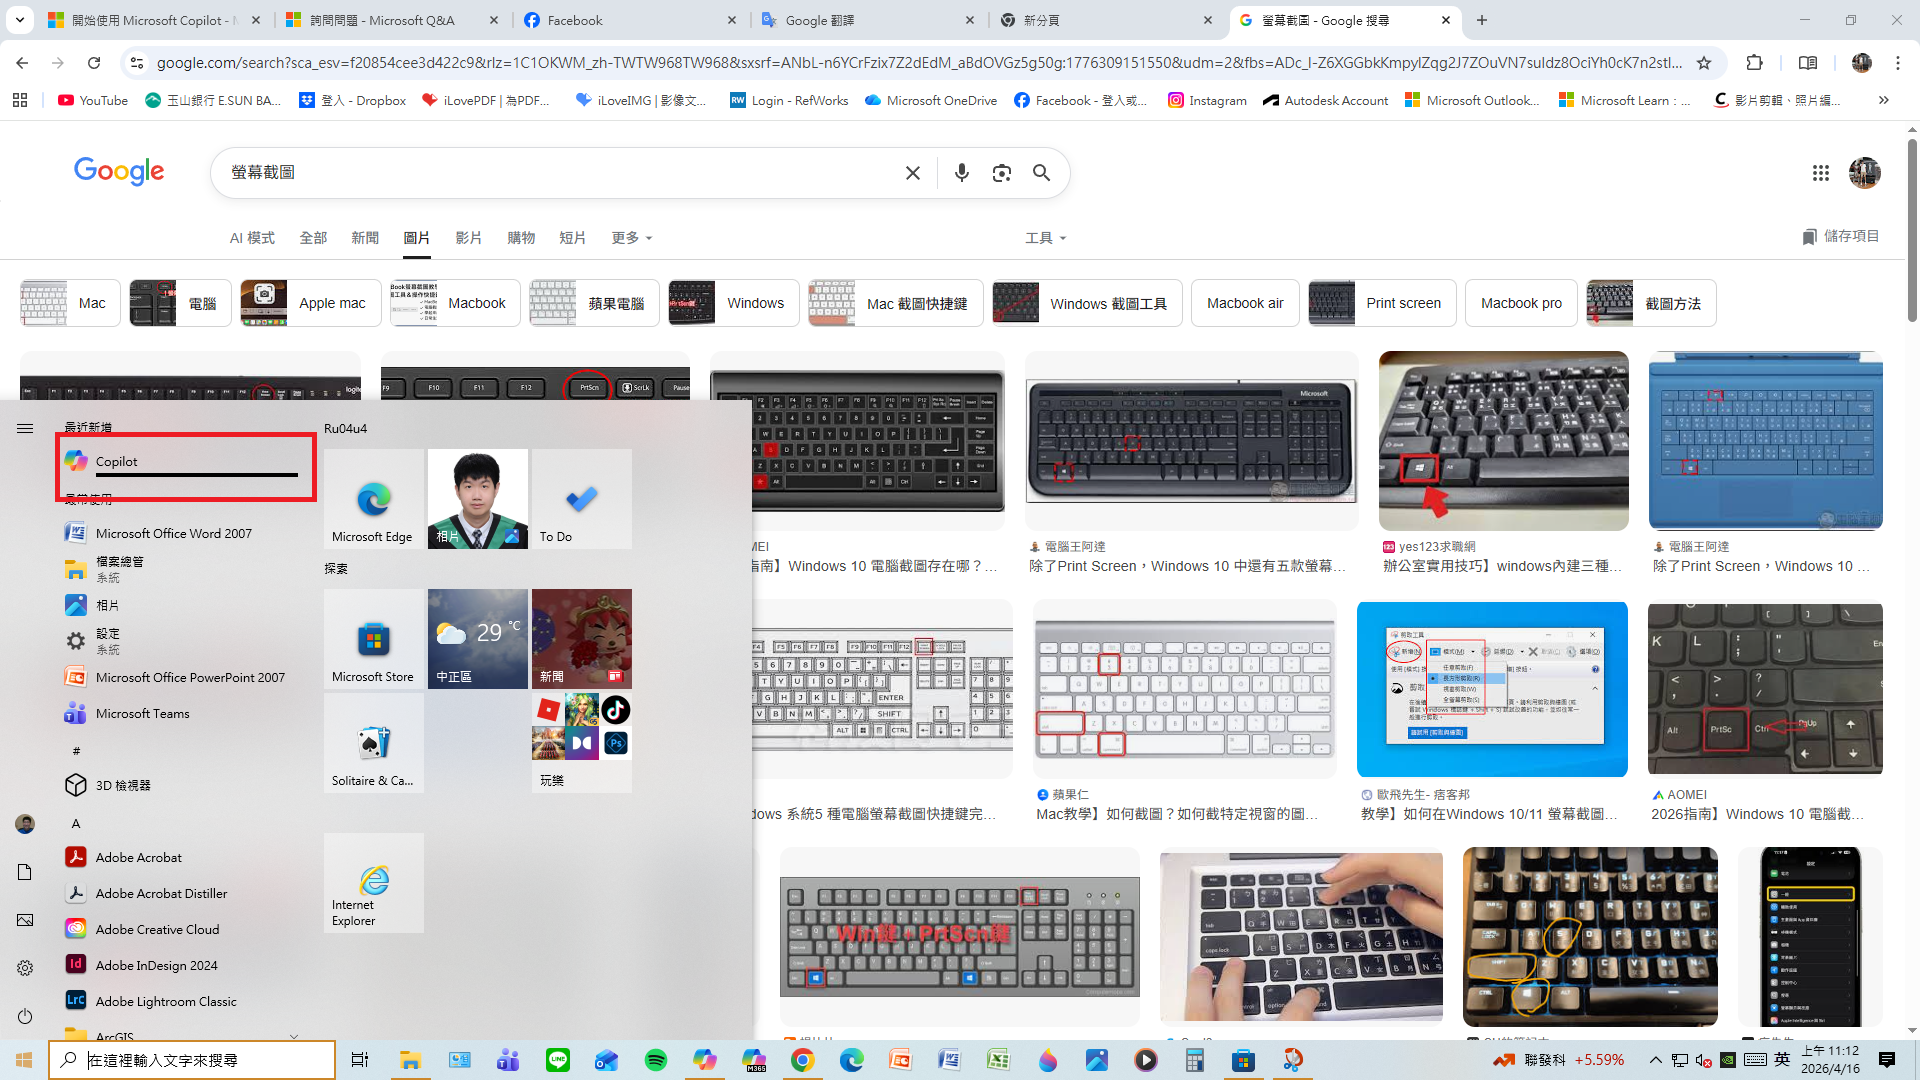1920x1080 pixels.
Task: Select the Macbook pro filter chip
Action: coord(1521,303)
